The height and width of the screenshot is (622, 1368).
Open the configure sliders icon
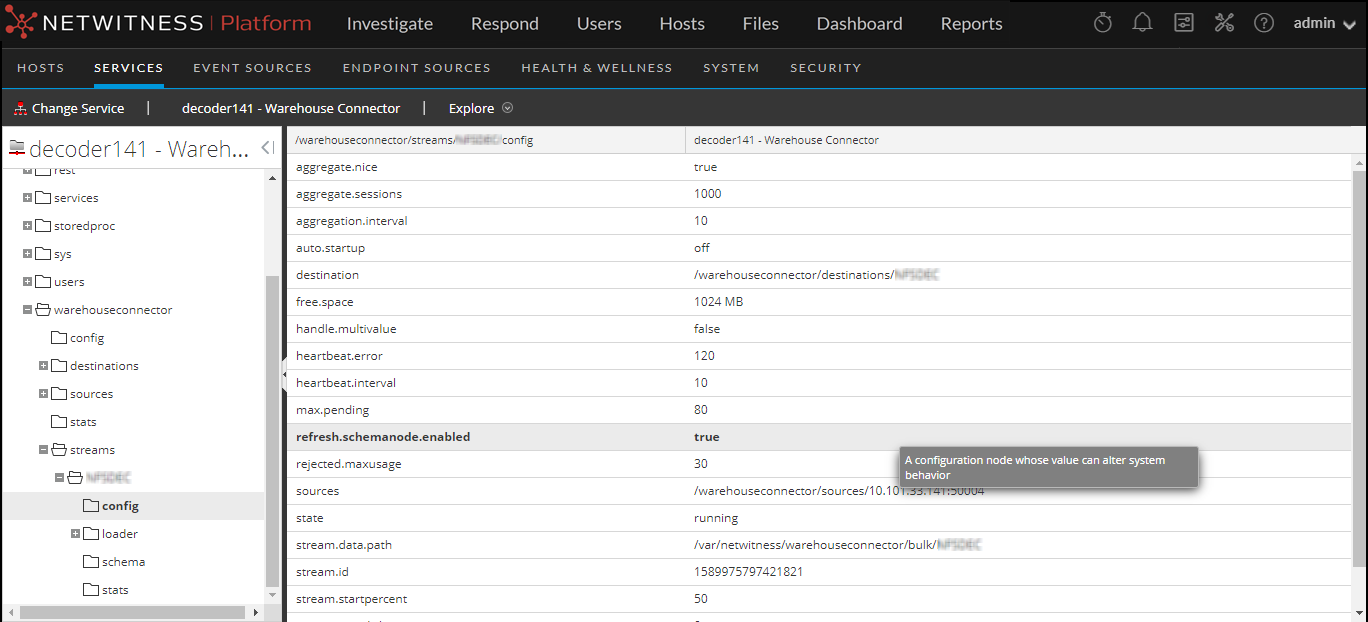pyautogui.click(x=1184, y=23)
